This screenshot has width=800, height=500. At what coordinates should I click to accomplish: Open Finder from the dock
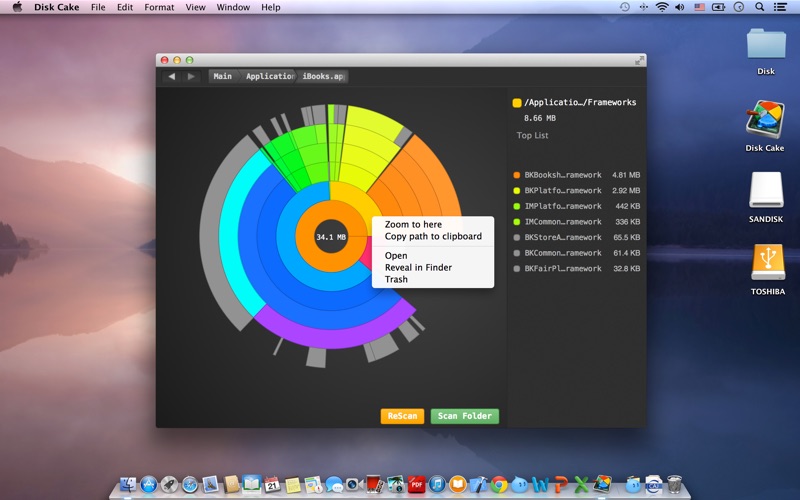click(x=128, y=484)
